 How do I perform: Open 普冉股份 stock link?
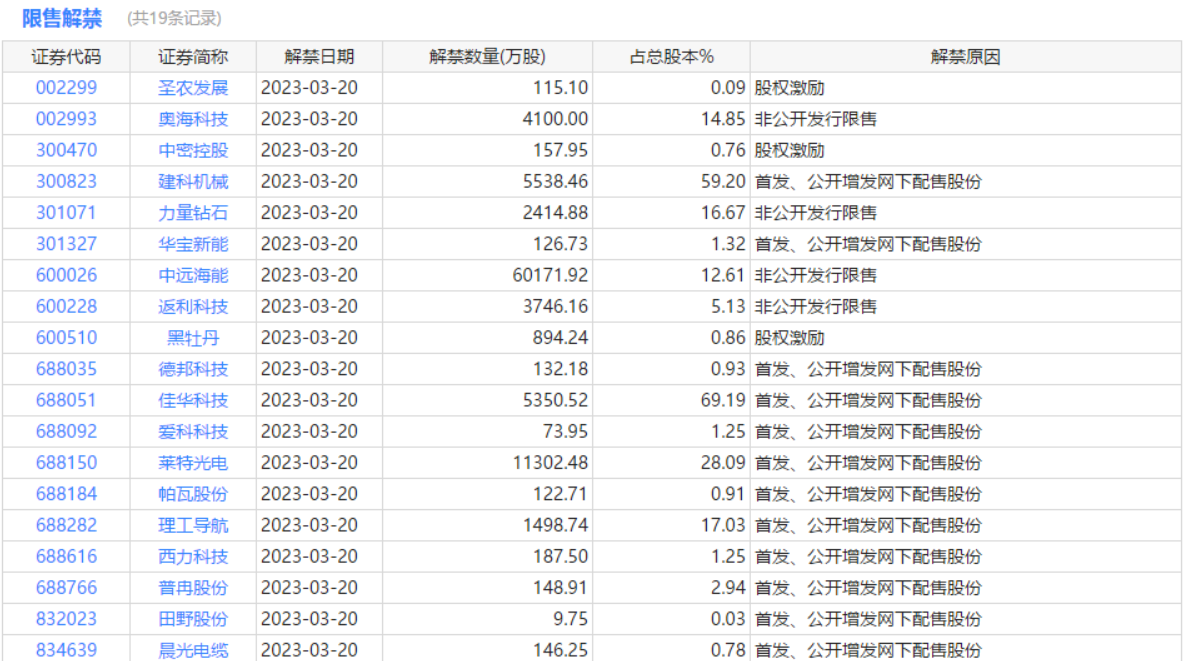point(193,588)
